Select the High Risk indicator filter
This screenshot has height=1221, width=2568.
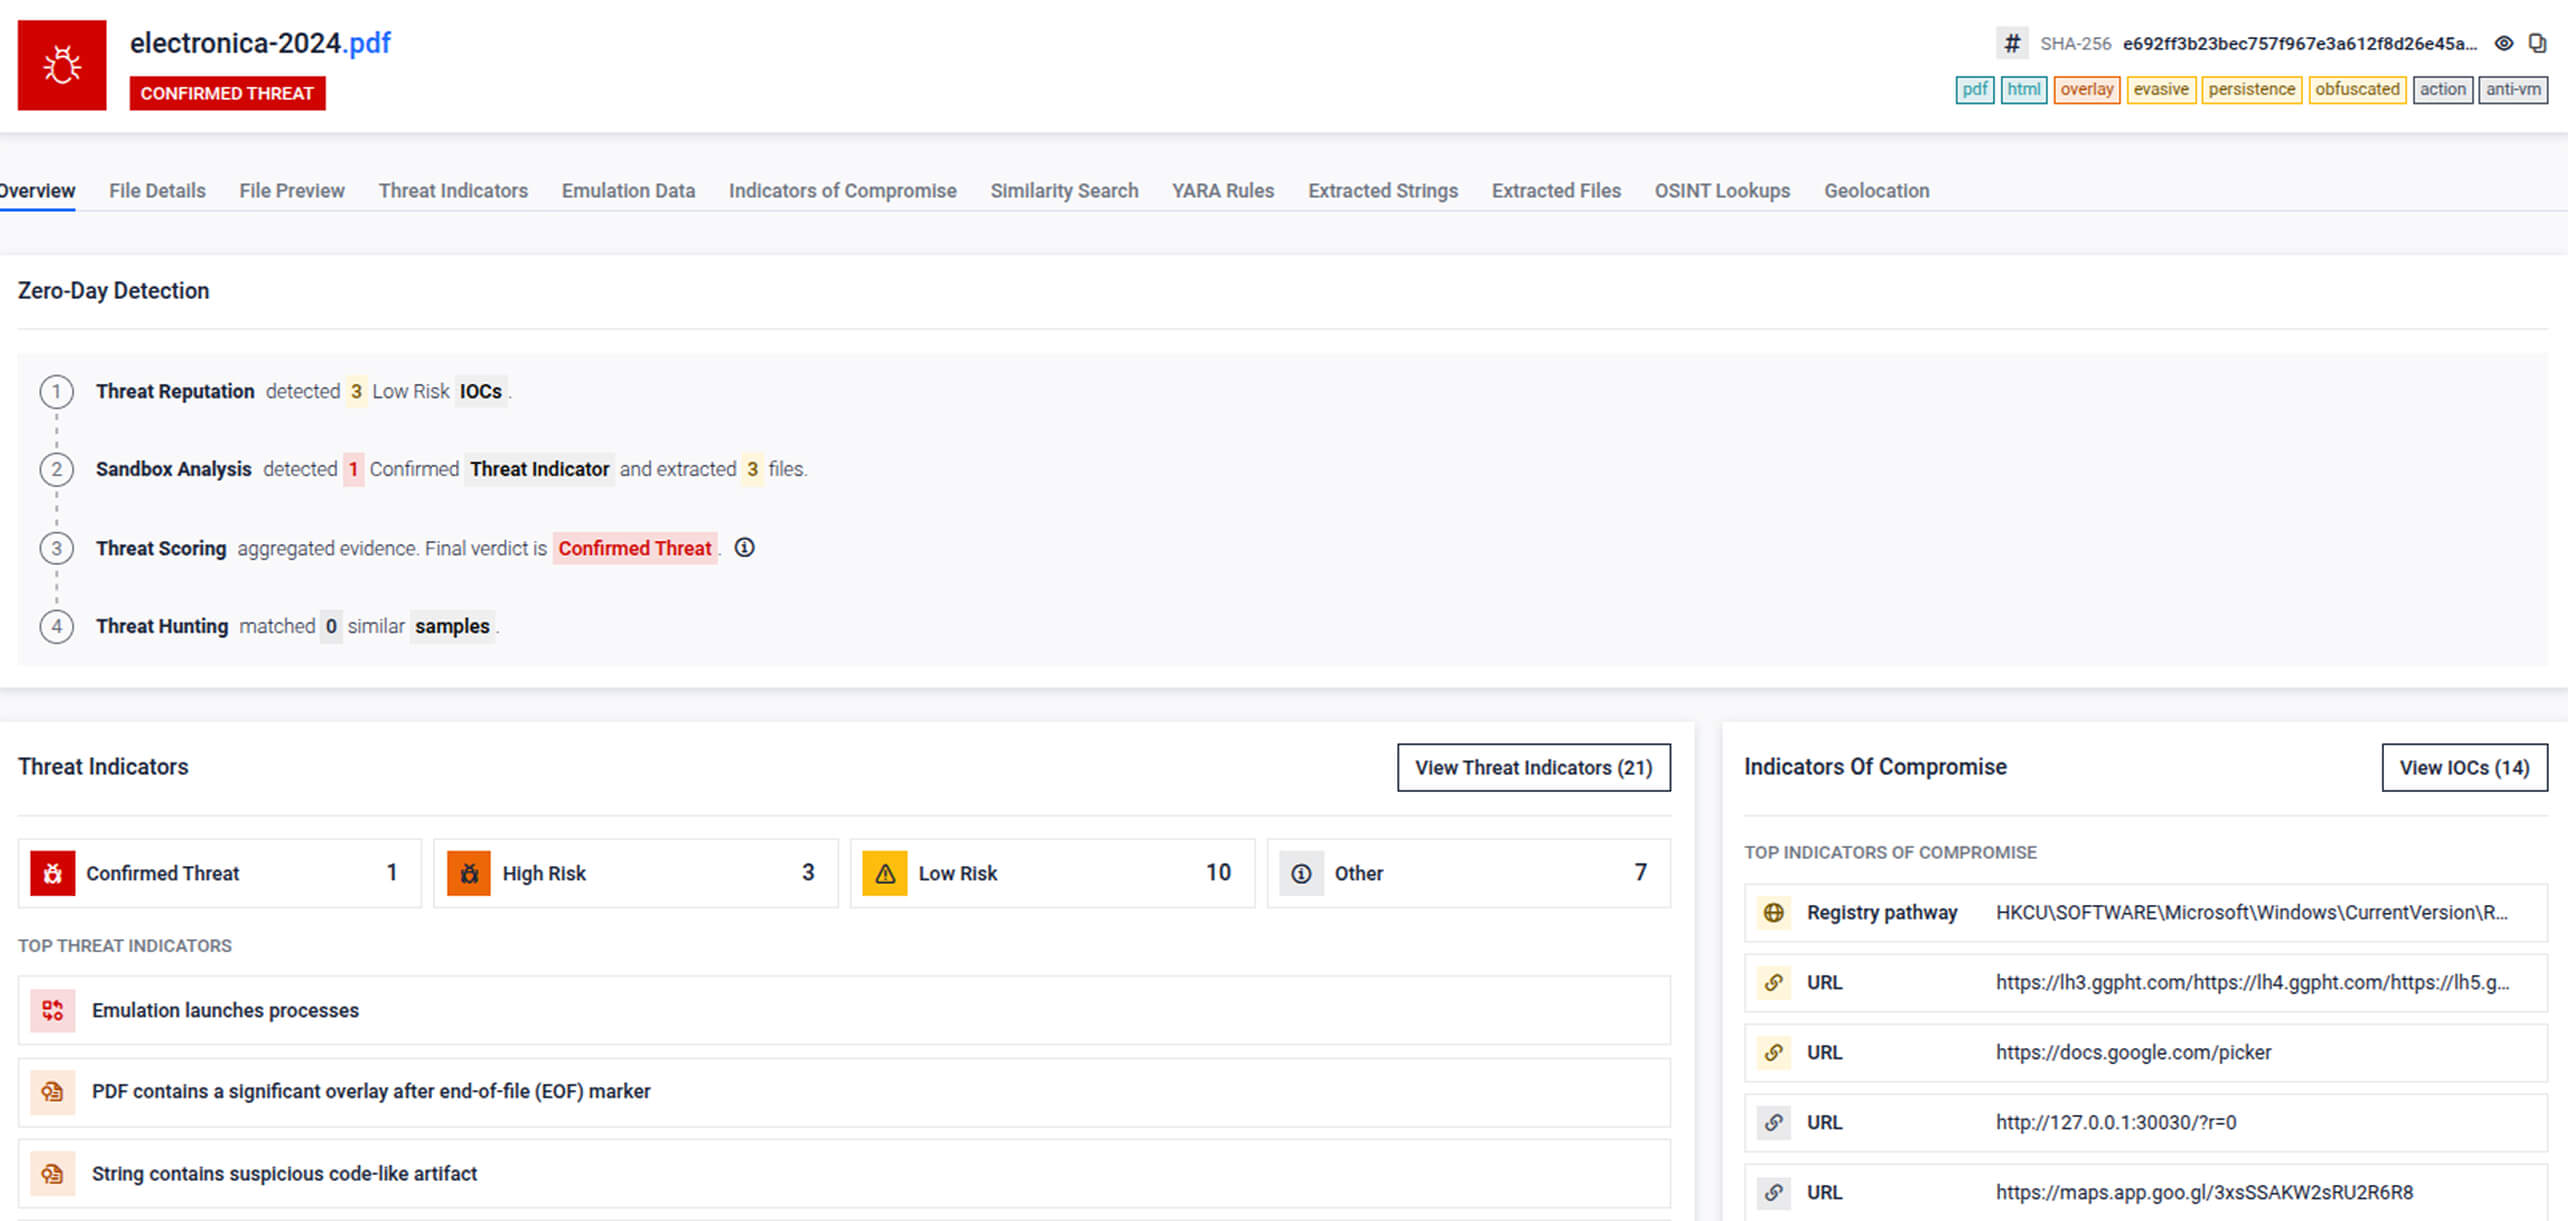point(635,873)
